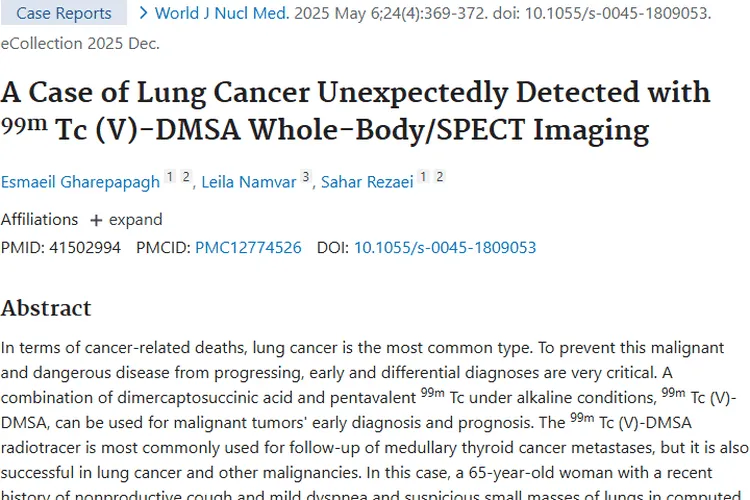Screen dimensions: 750x500
Task: Click the PMID number 41502994
Action: (x=84, y=247)
